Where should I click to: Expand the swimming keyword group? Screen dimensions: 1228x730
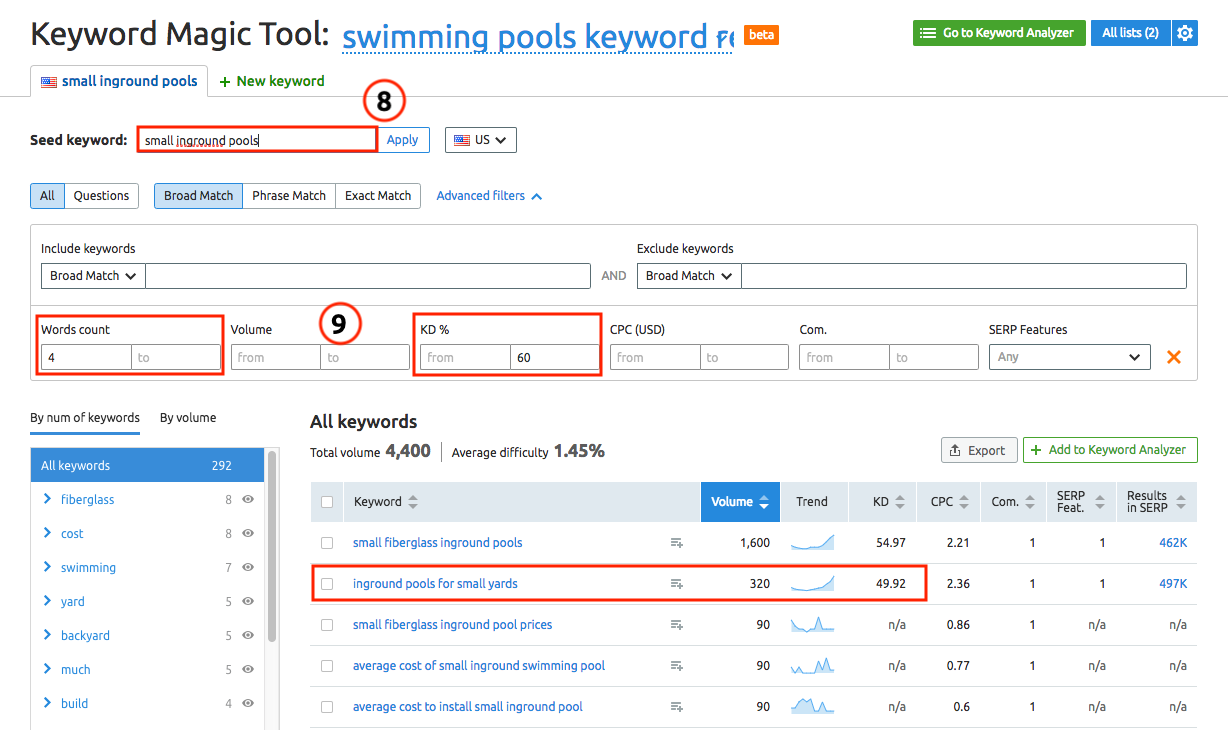pyautogui.click(x=48, y=568)
